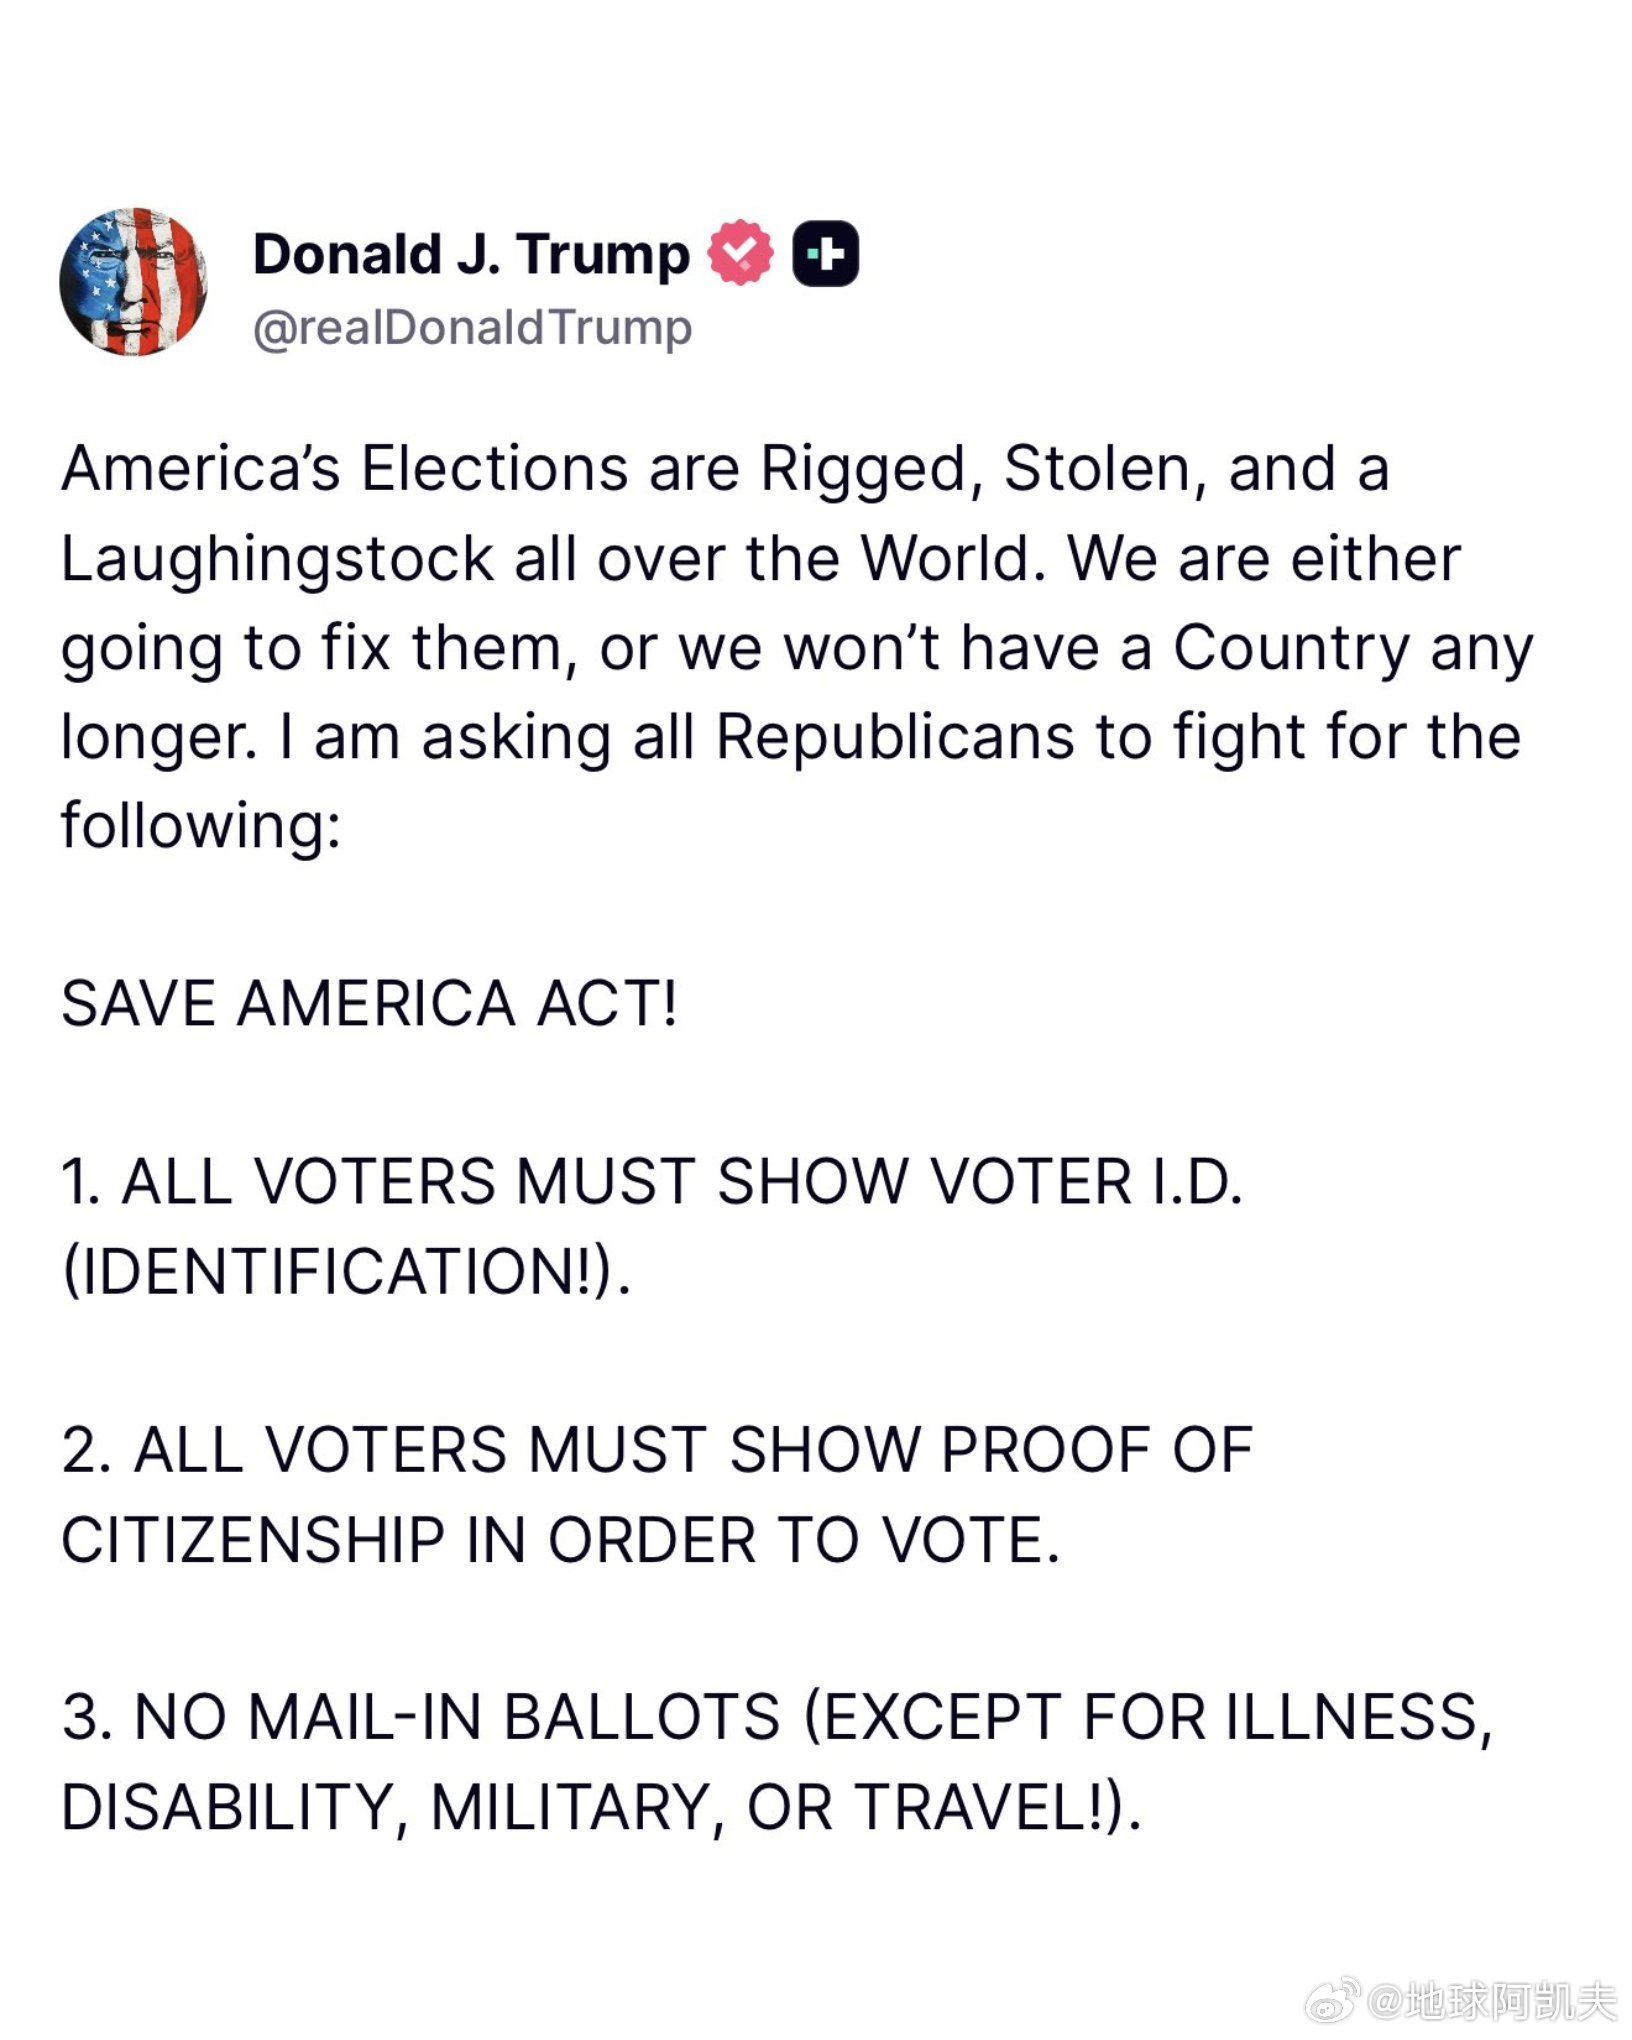Click the black plus badge icon
Screen dimensions: 1632x2040
pos(825,253)
